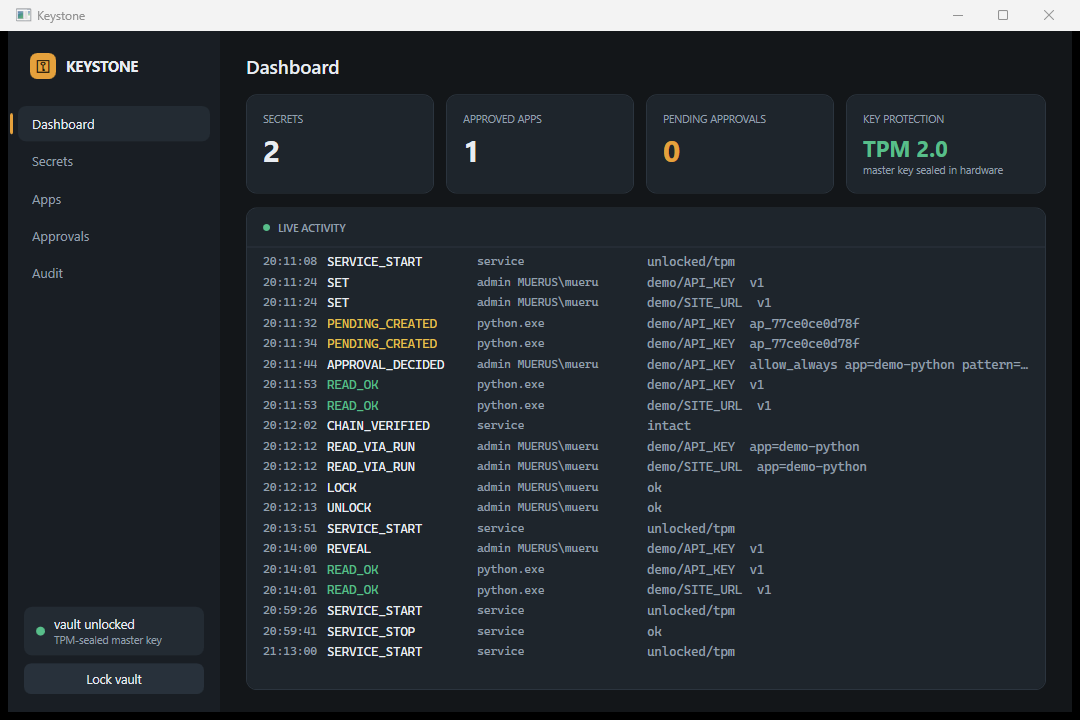Click READ_OK at 20:11:53 for demo/API_KEY

pyautogui.click(x=353, y=384)
